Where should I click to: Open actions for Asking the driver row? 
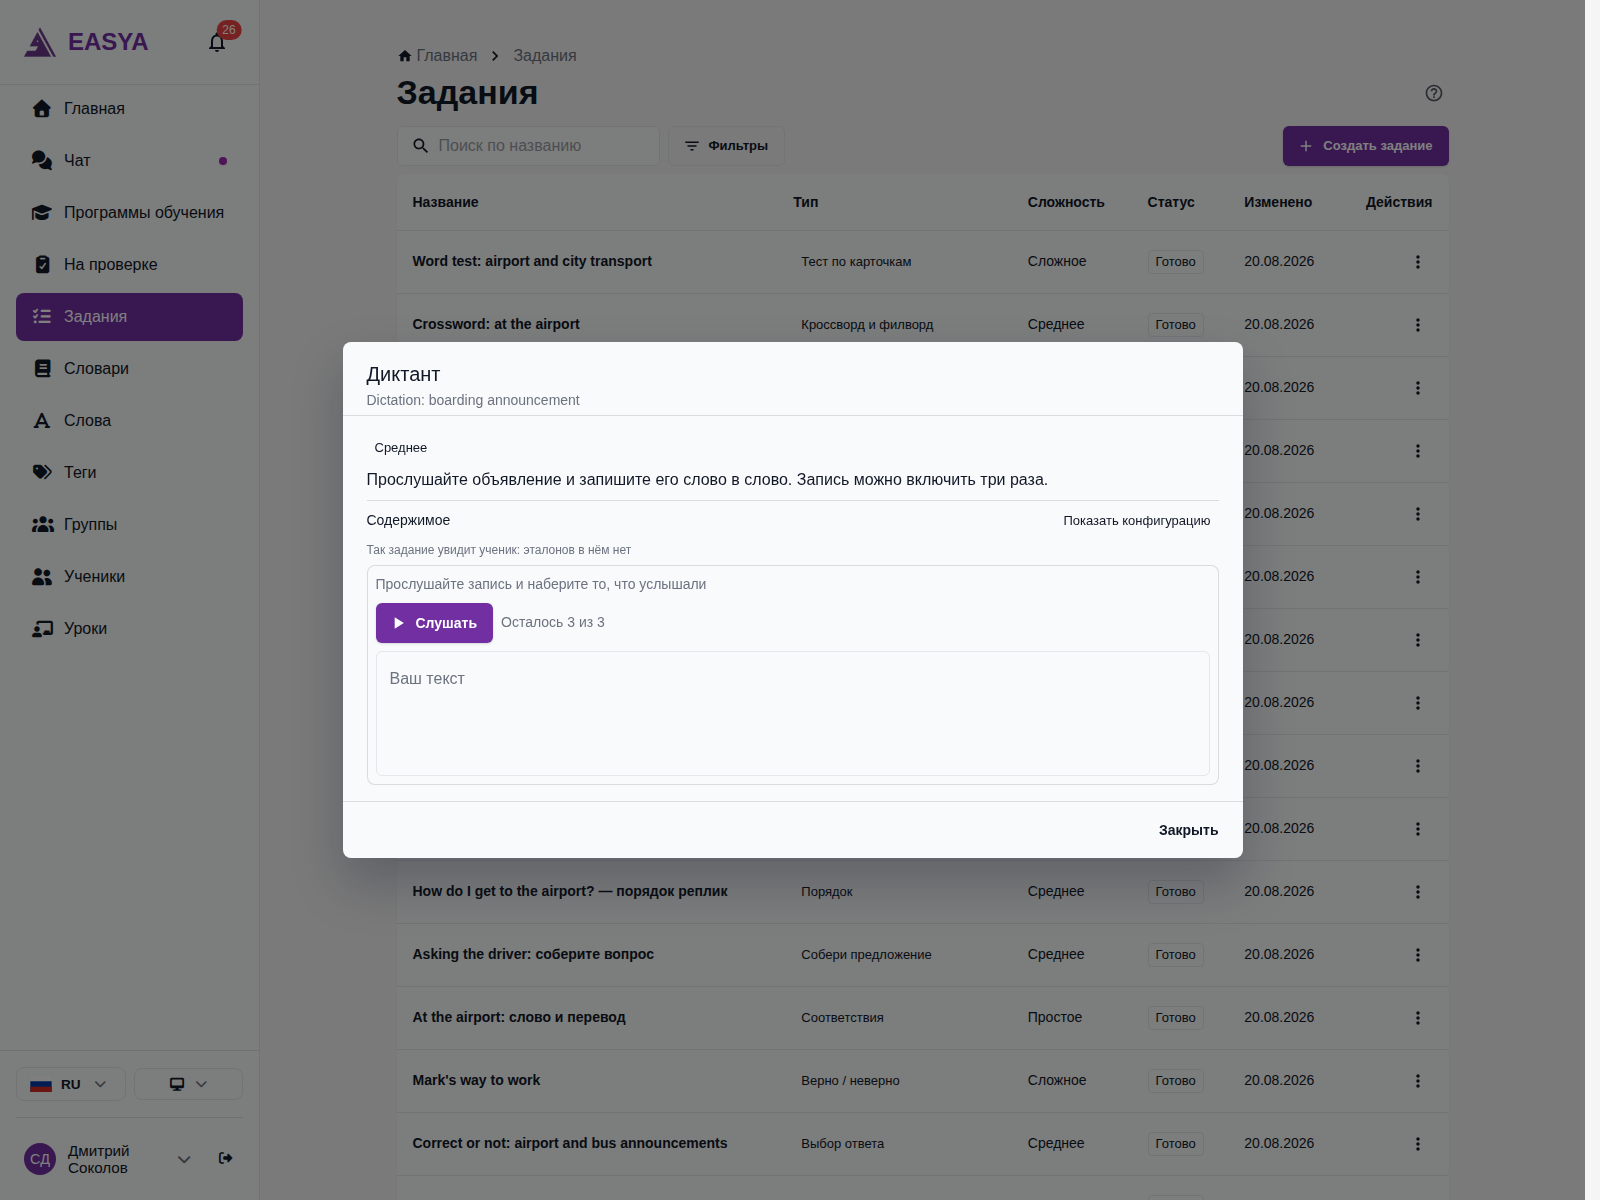1417,955
